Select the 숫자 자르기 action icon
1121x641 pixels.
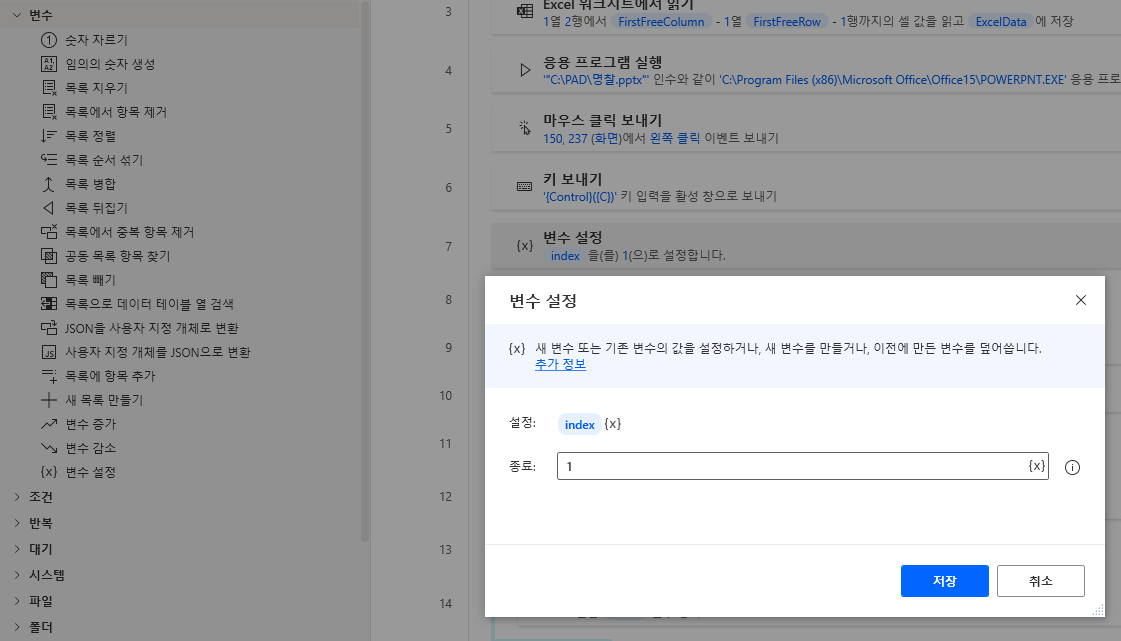click(49, 40)
